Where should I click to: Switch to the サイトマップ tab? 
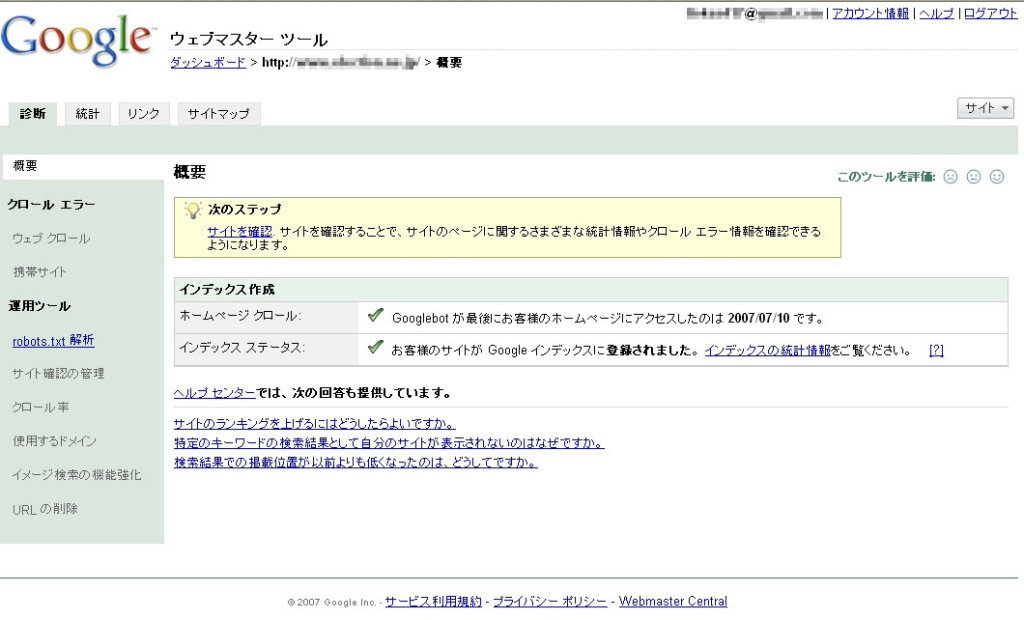pyautogui.click(x=219, y=114)
